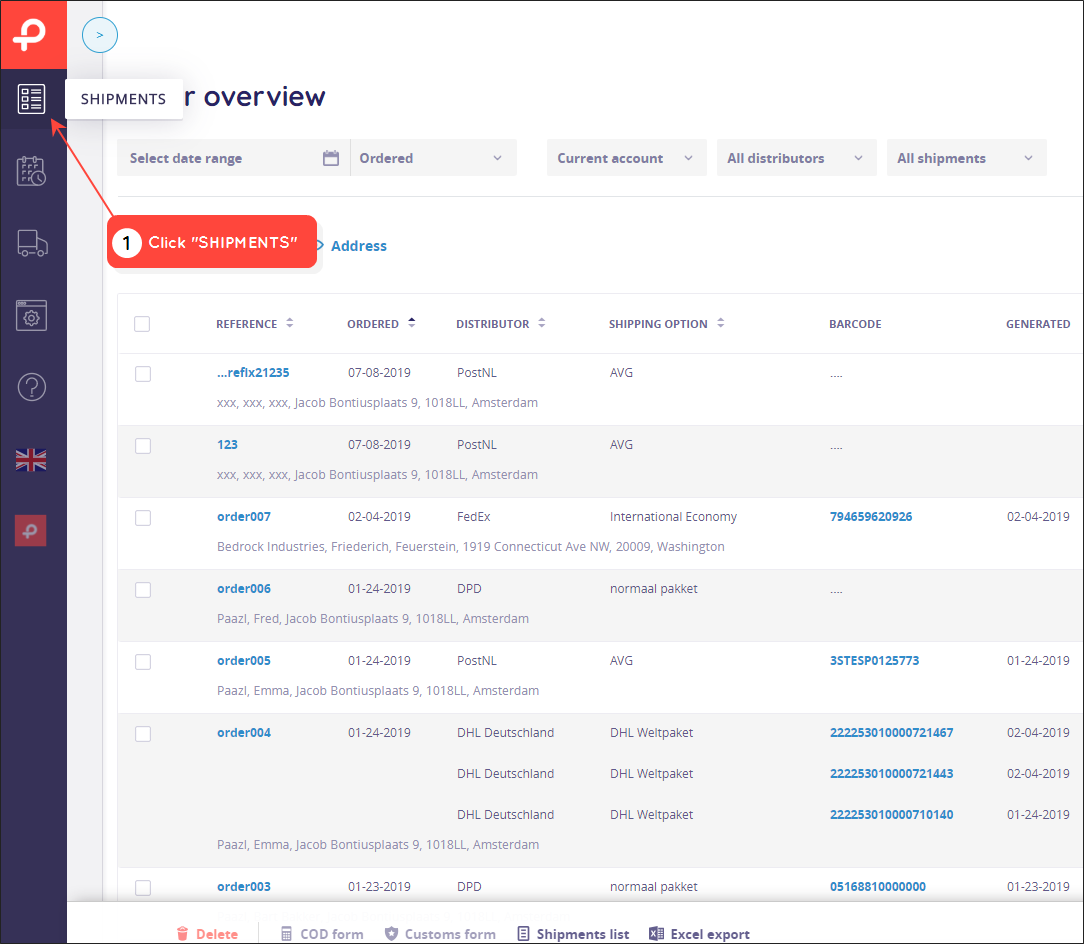Open the All shipments filter dropdown
The image size is (1084, 944).
pyautogui.click(x=966, y=158)
